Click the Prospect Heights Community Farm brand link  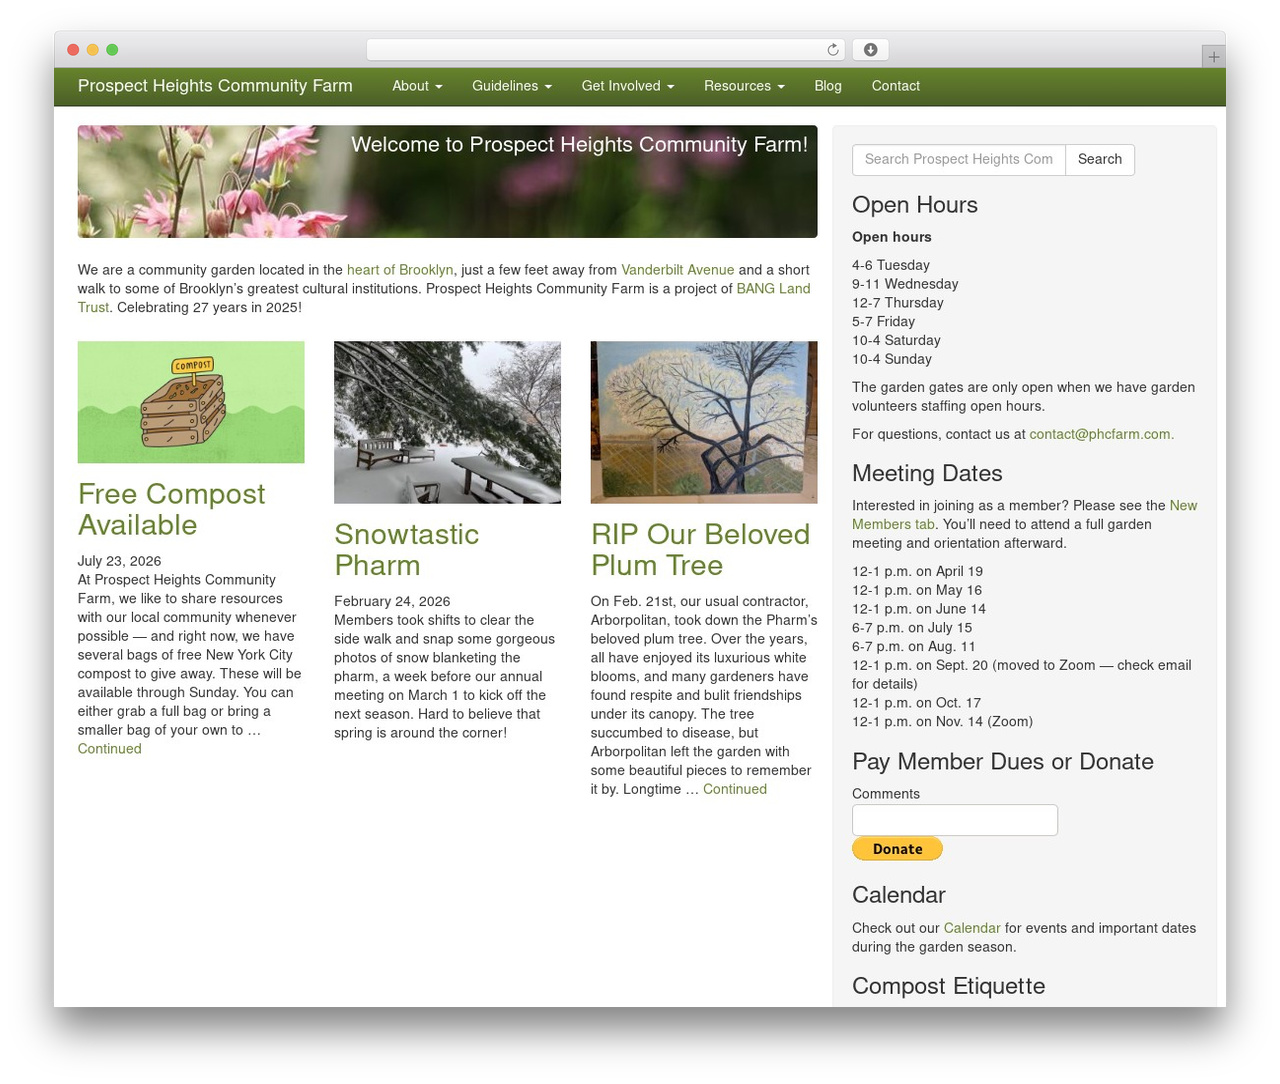pyautogui.click(x=215, y=86)
